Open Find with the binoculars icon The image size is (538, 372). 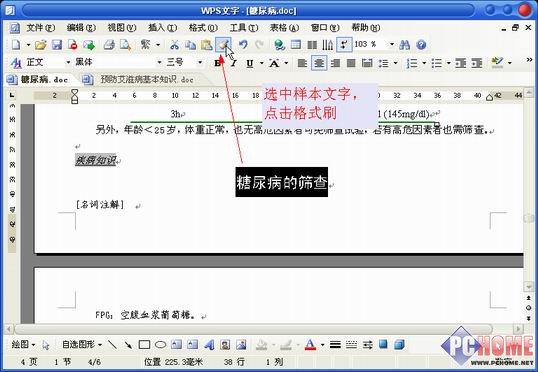(x=405, y=45)
